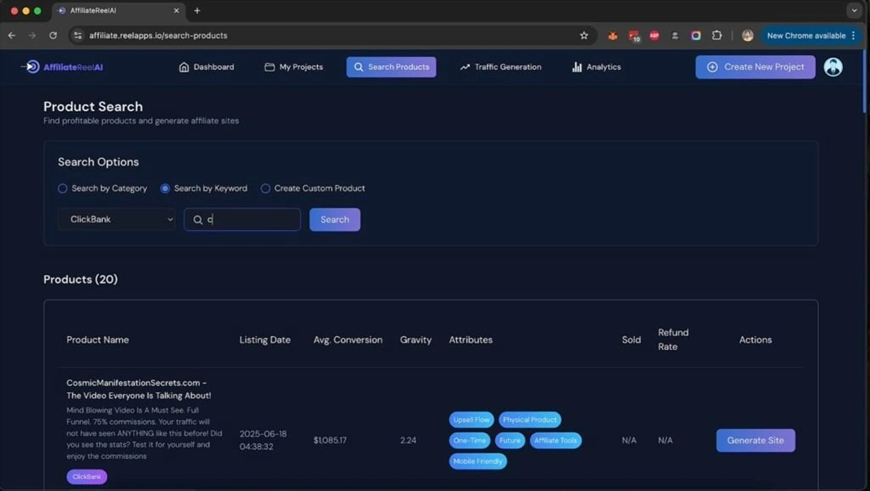Click the orange extension icon in toolbar
Screen dimensions: 870x491
613,36
